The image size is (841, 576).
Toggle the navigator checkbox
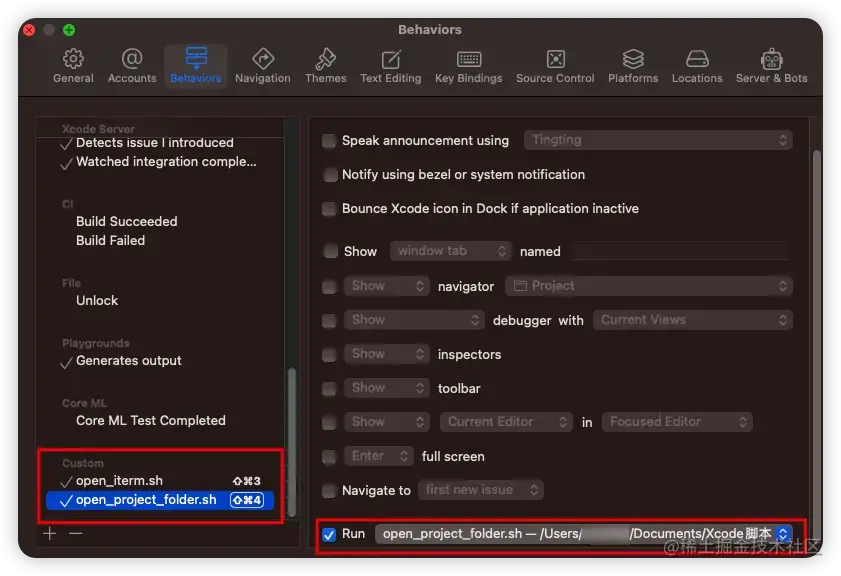pyautogui.click(x=329, y=286)
